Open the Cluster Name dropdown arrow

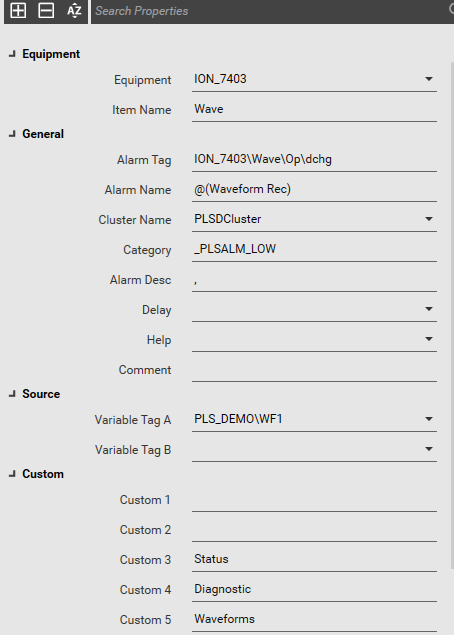428,219
